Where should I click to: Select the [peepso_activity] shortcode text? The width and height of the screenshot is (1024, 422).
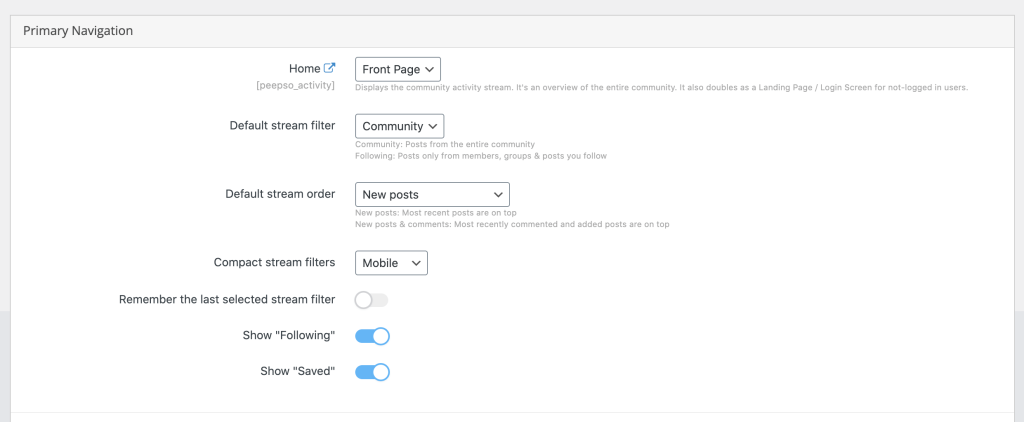tap(296, 86)
